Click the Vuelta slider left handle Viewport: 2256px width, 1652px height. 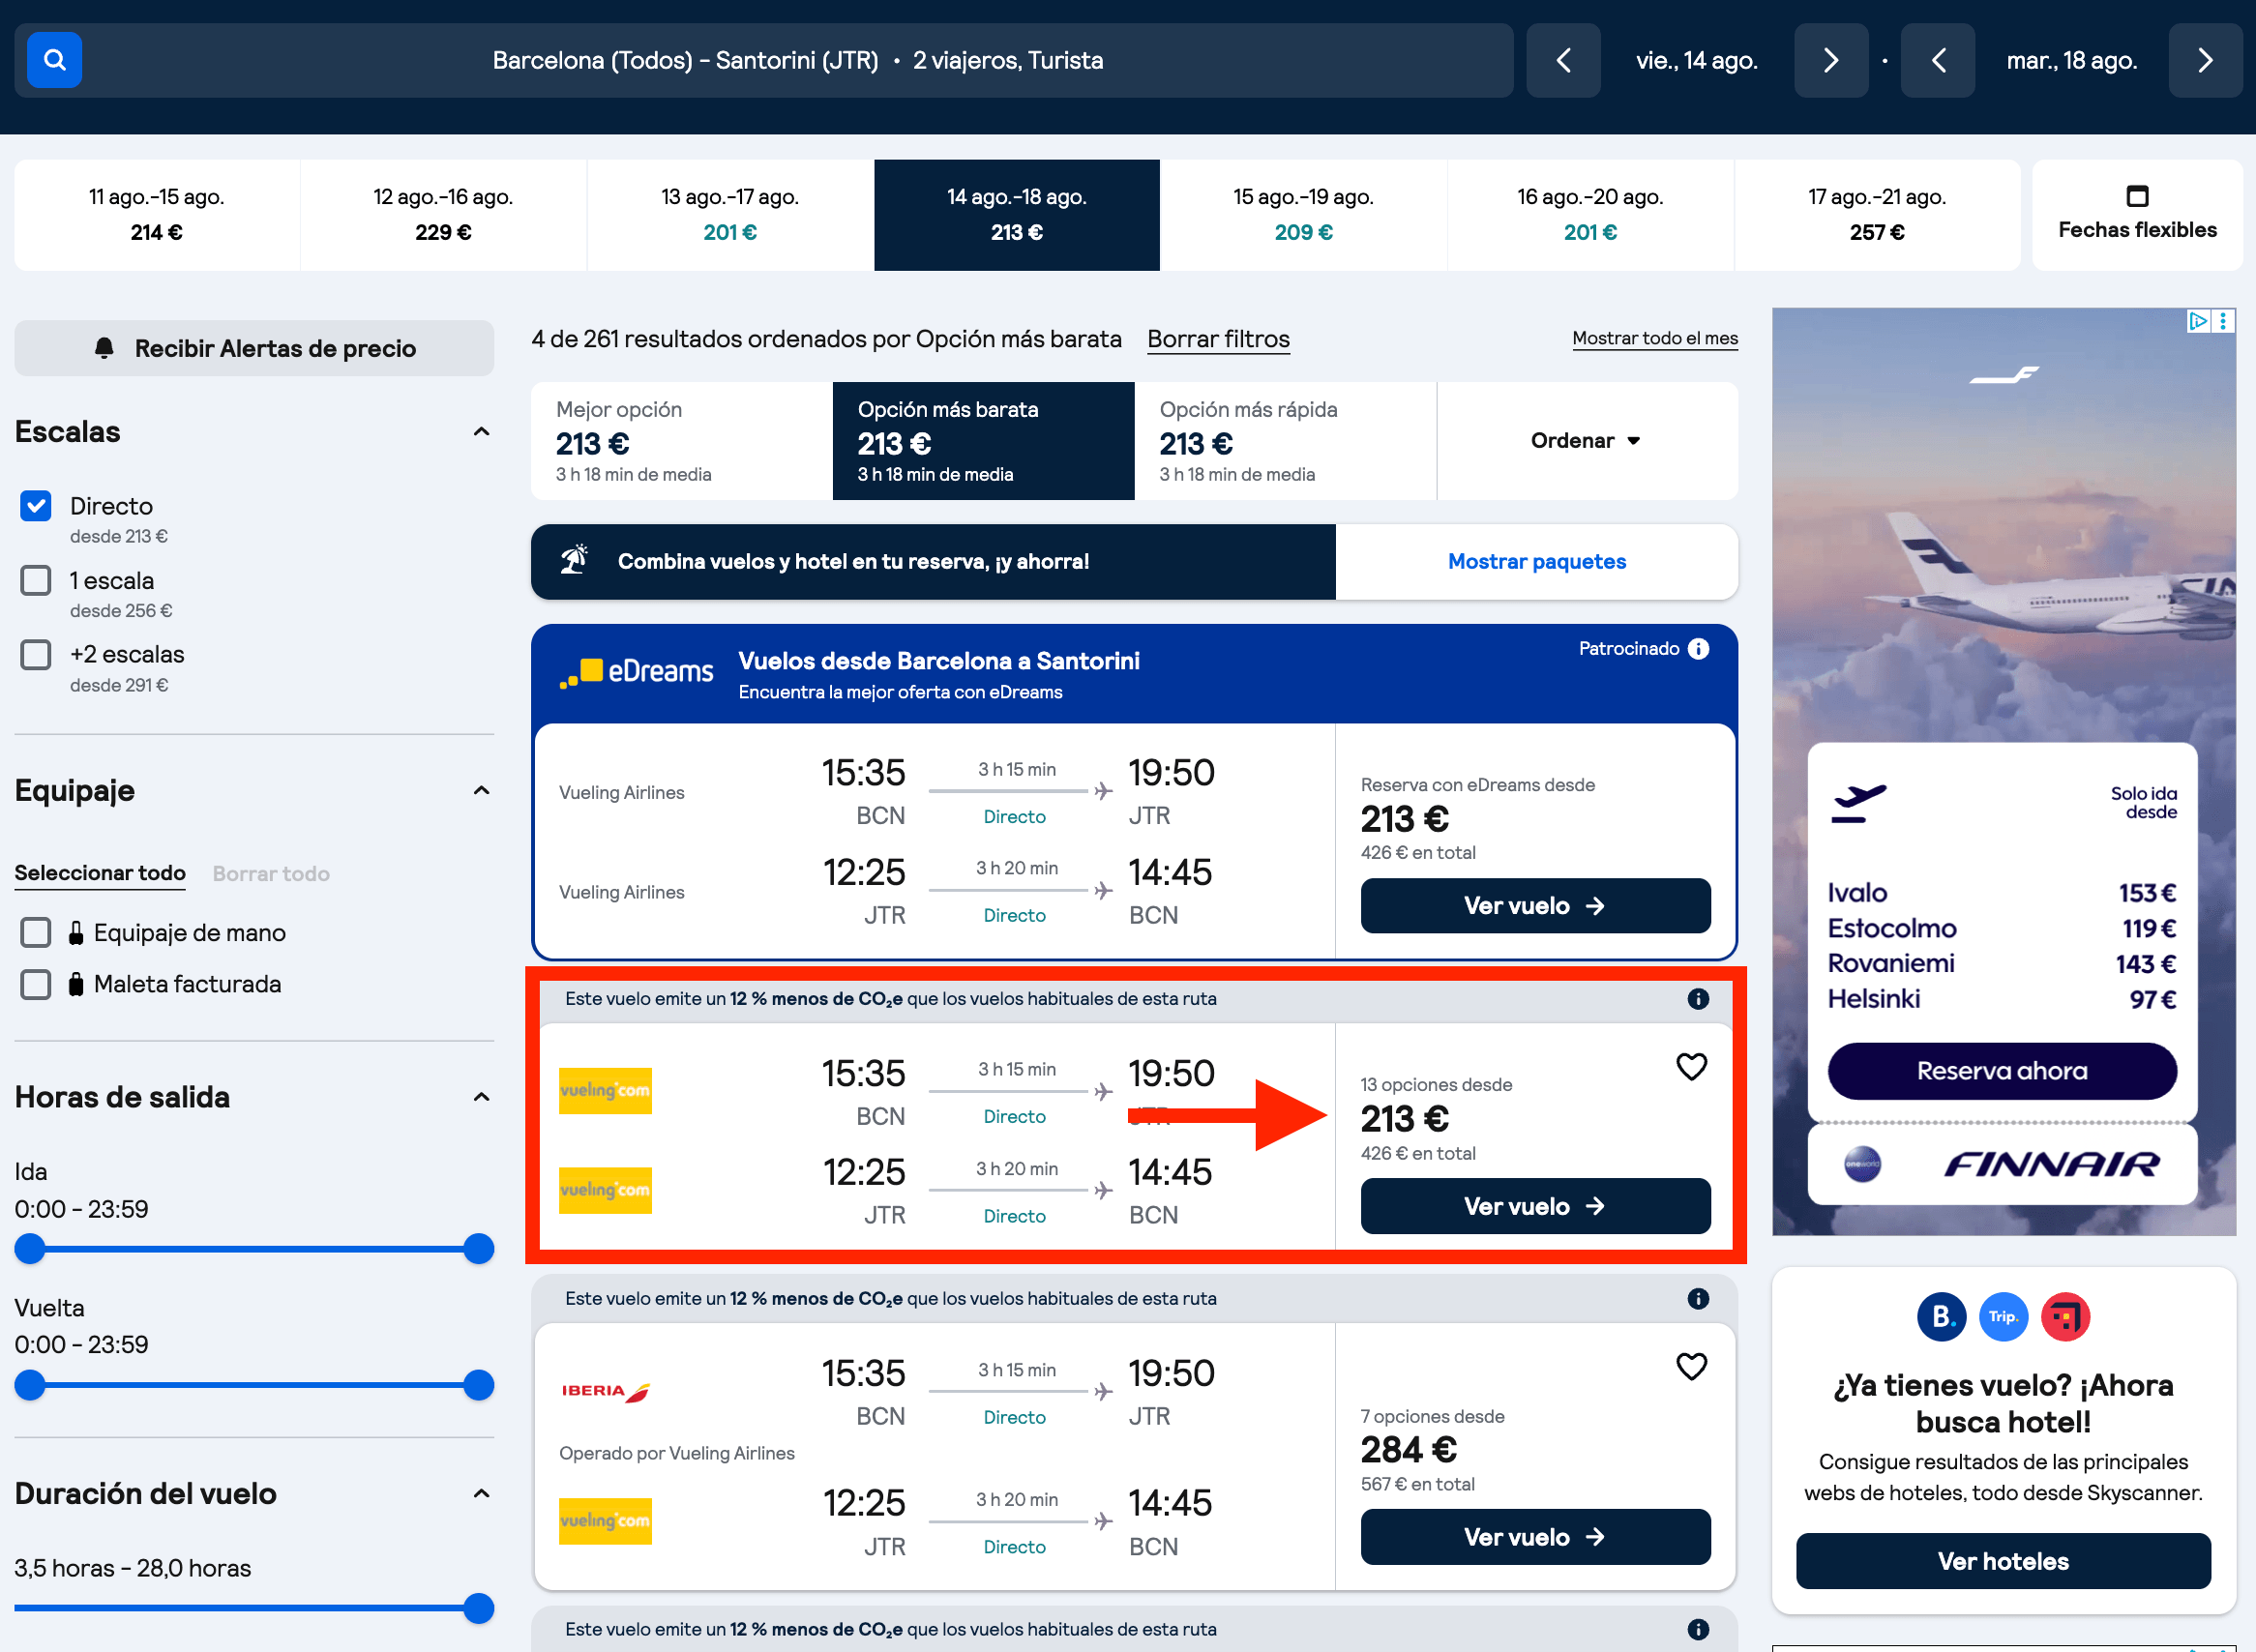(x=30, y=1385)
